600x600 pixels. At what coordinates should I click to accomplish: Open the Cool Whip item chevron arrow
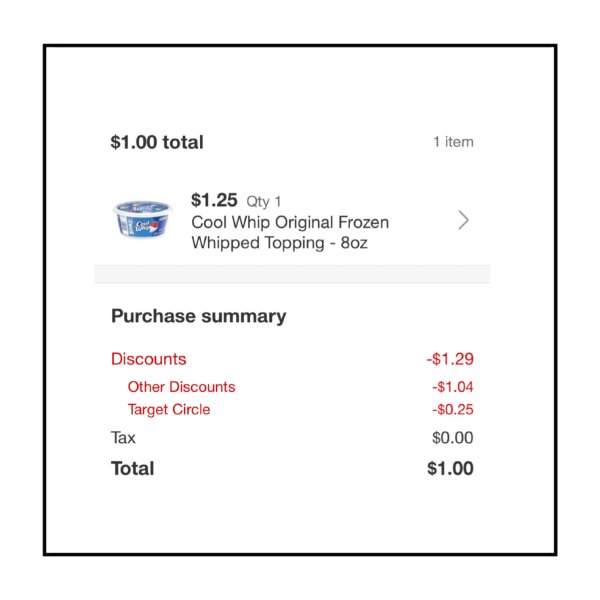coord(463,220)
